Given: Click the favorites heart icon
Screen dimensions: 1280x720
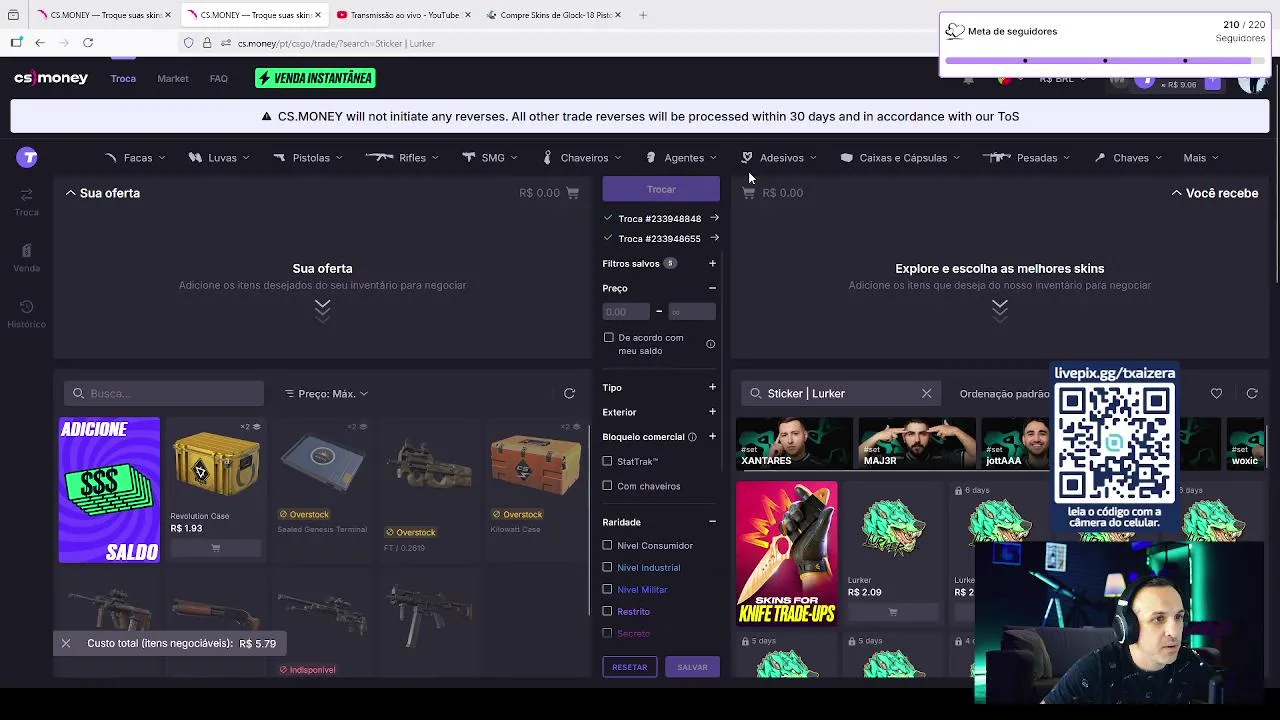Looking at the screenshot, I should click(x=1216, y=394).
